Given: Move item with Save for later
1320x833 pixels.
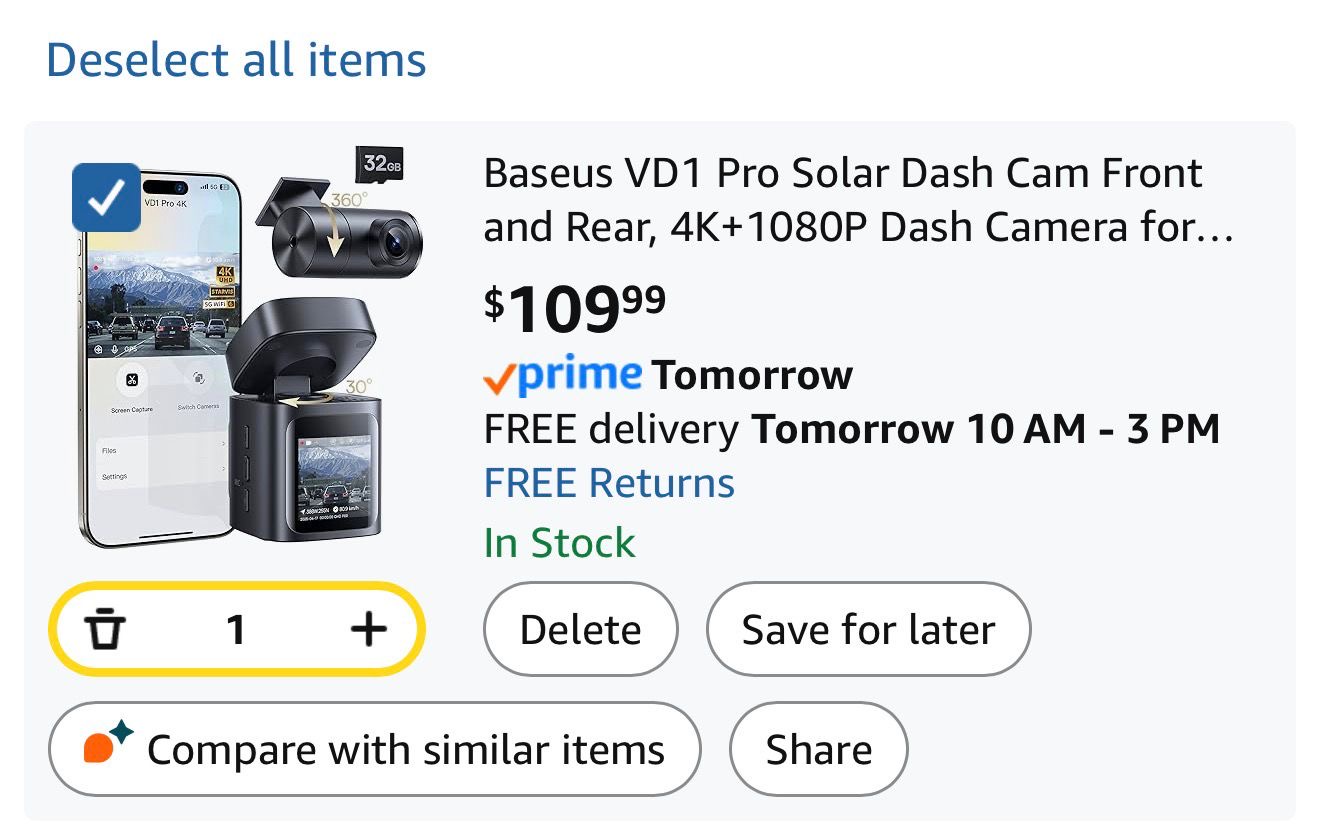Looking at the screenshot, I should pos(868,630).
